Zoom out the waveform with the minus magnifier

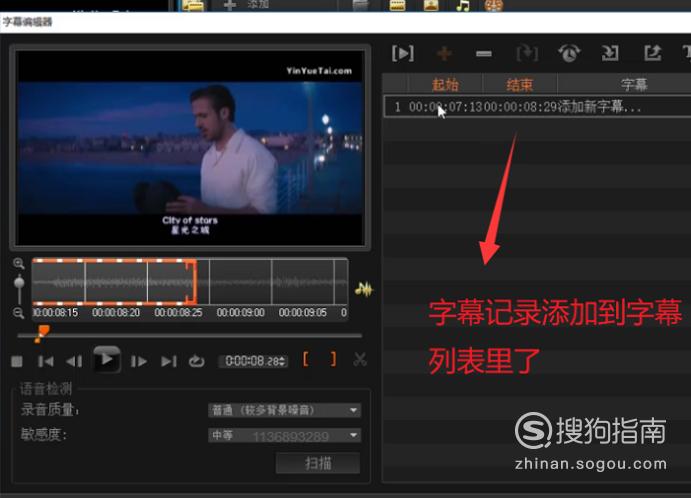(x=19, y=313)
